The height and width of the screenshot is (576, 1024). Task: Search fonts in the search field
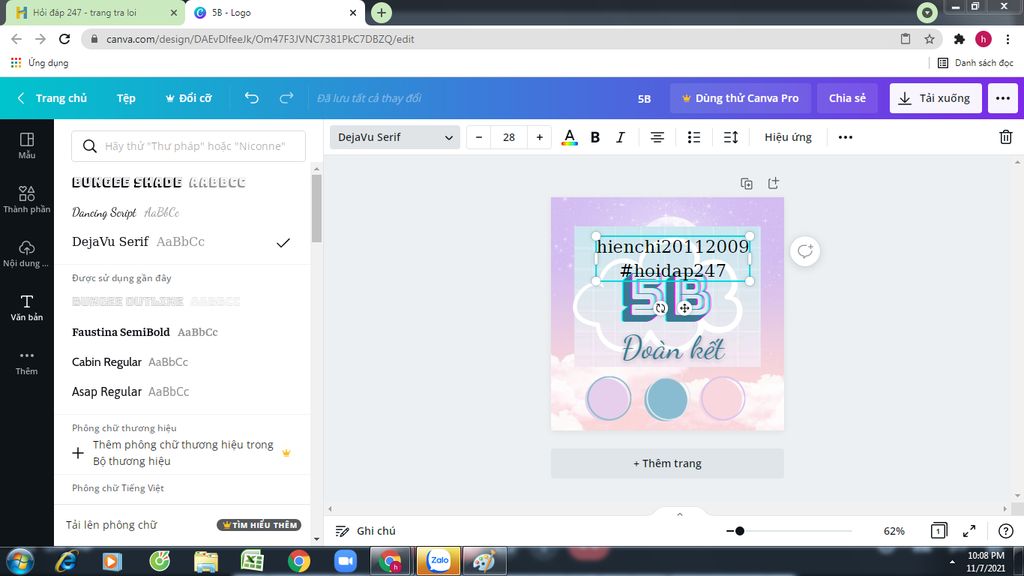coord(188,146)
